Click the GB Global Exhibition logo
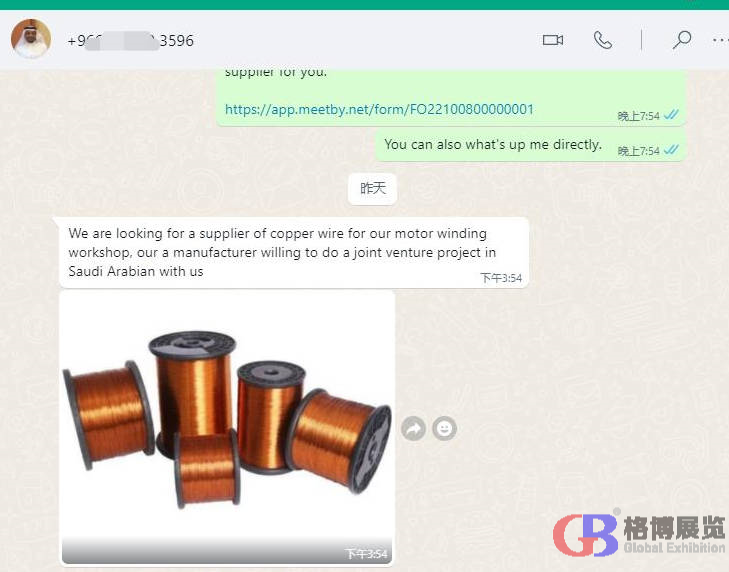729x572 pixels. click(x=640, y=534)
